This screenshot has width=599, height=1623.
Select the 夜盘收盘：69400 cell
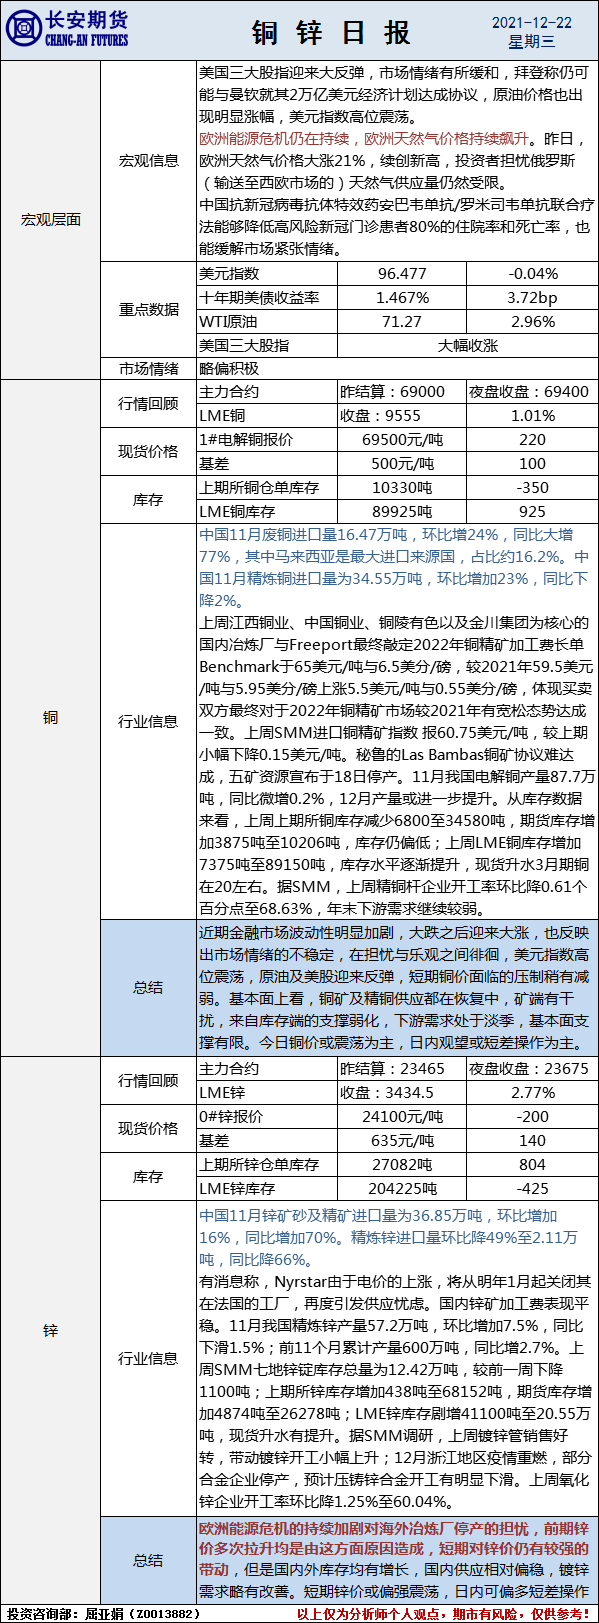click(x=532, y=392)
